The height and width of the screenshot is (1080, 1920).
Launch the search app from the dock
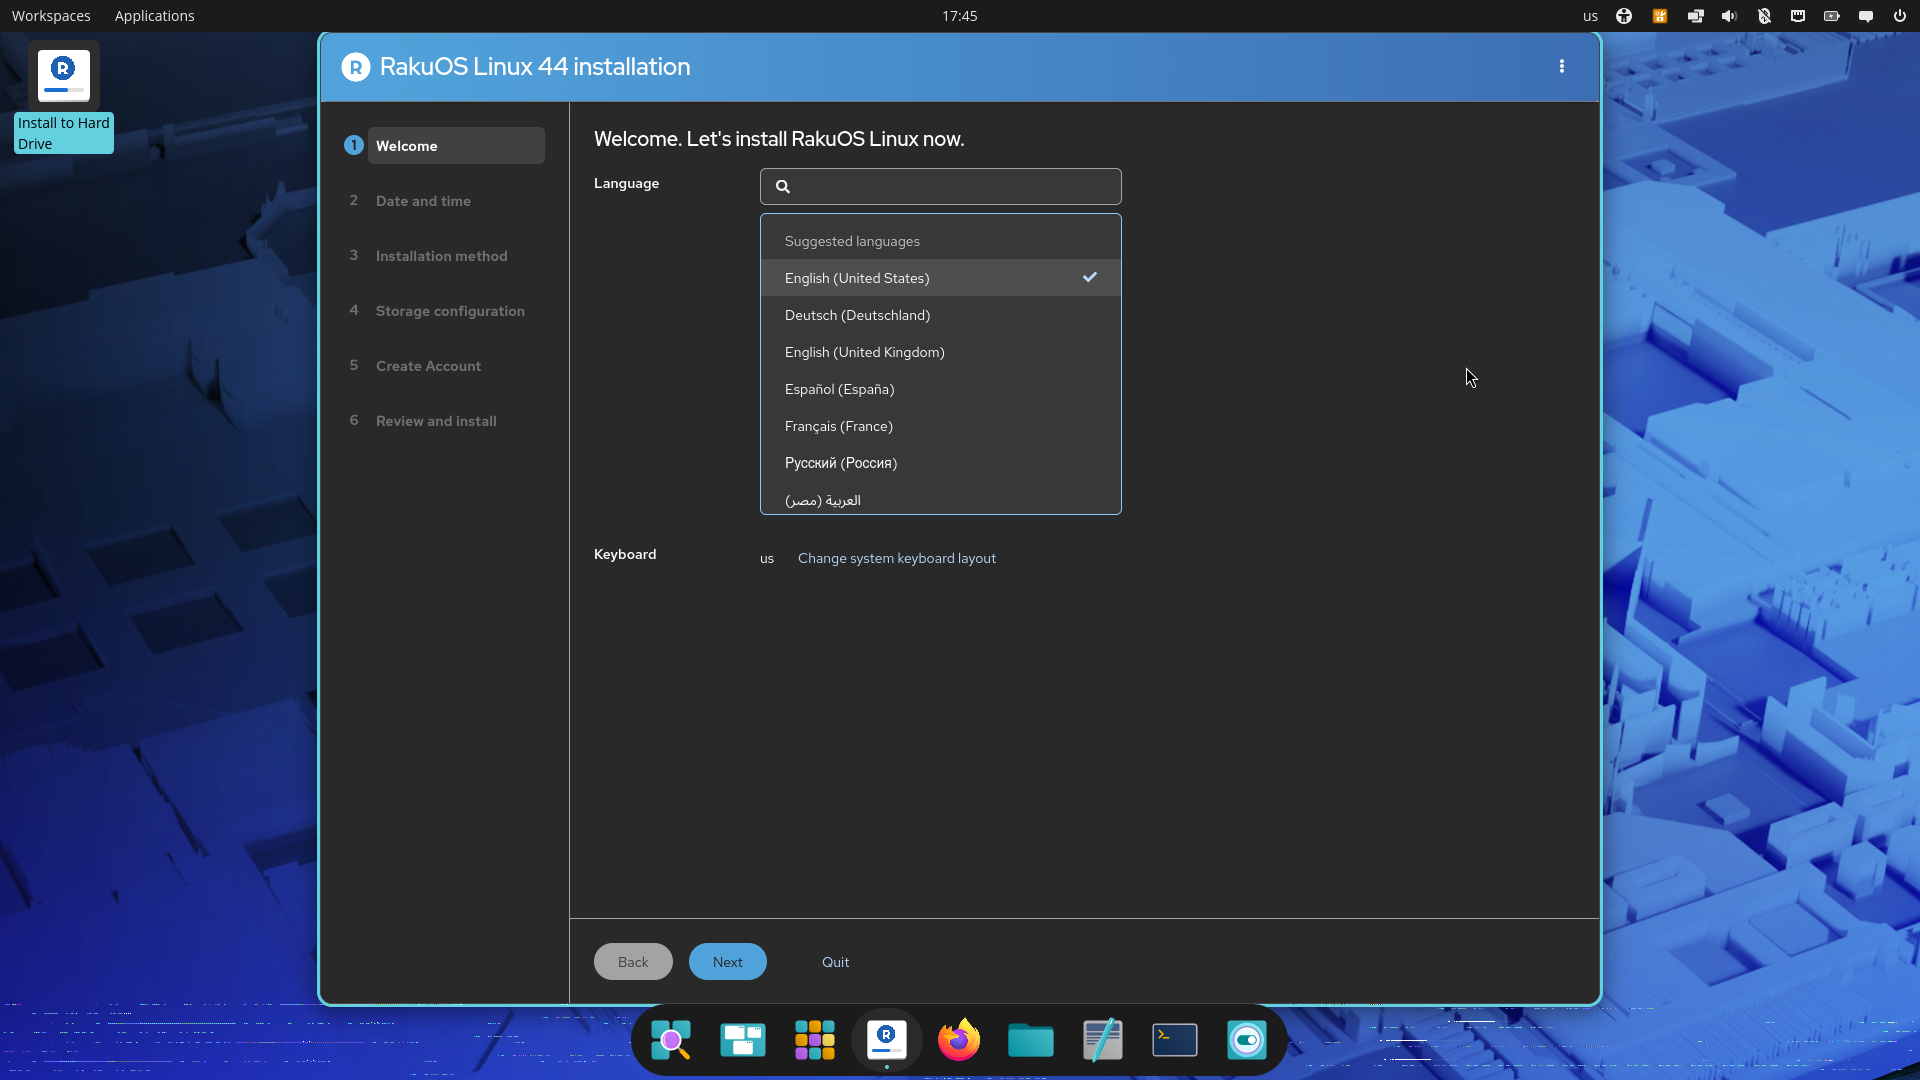pos(671,1040)
